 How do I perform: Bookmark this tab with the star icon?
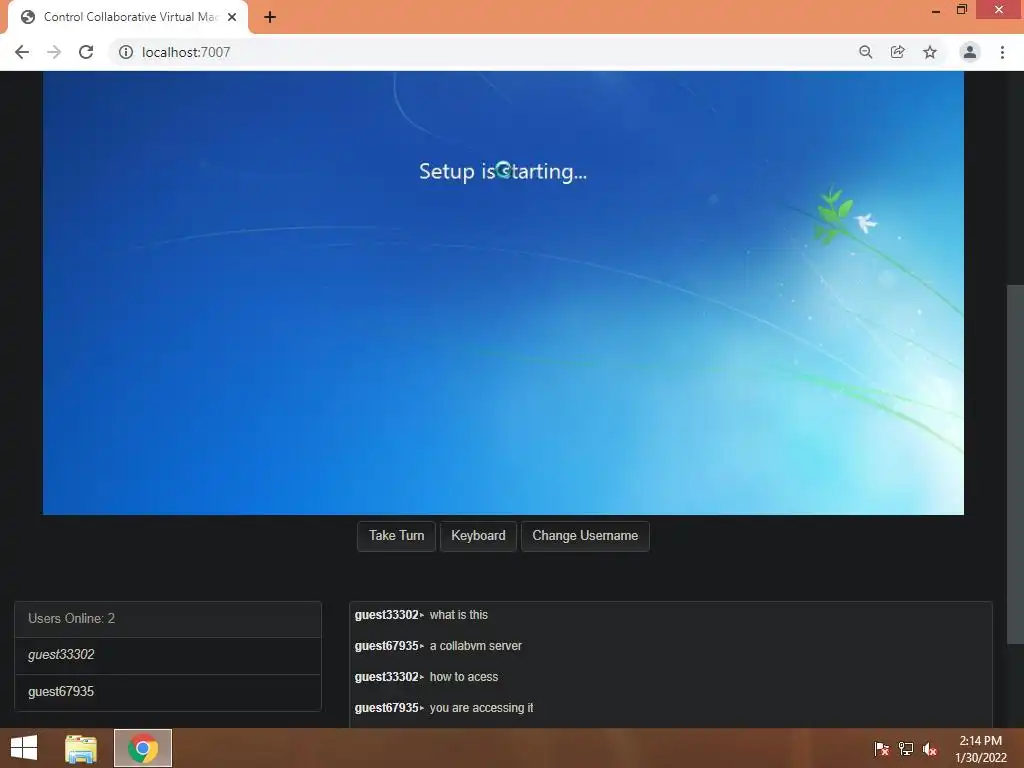(x=930, y=52)
